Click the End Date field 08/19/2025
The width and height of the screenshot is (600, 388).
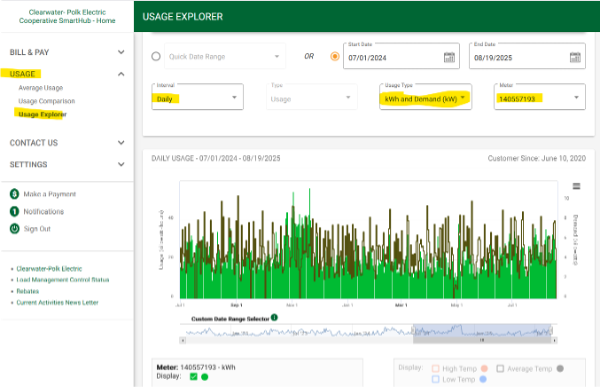coord(527,56)
